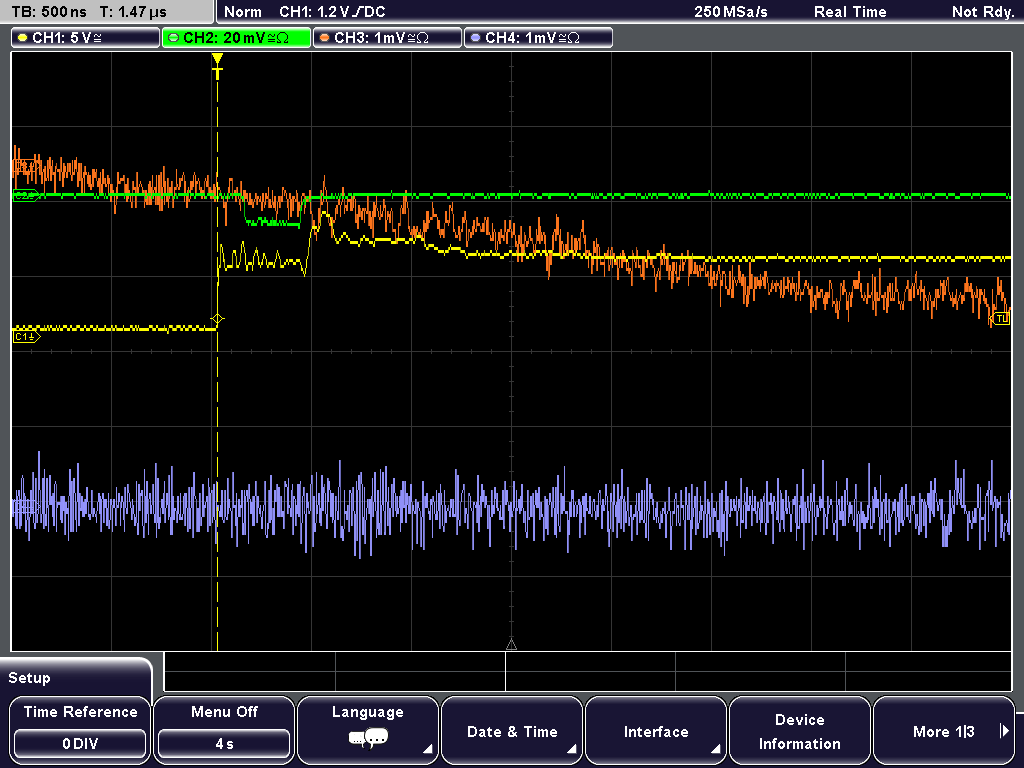Click the CH1: 1.2 V trigger source readout
The image size is (1024, 768).
tap(332, 12)
